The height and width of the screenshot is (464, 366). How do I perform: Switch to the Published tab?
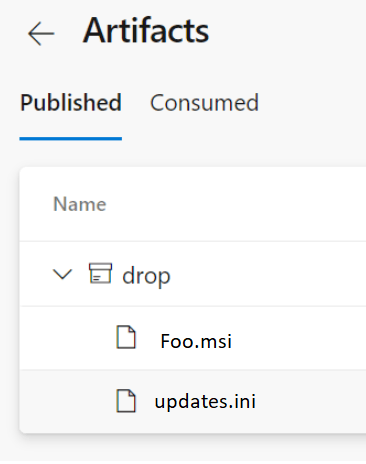coord(71,103)
